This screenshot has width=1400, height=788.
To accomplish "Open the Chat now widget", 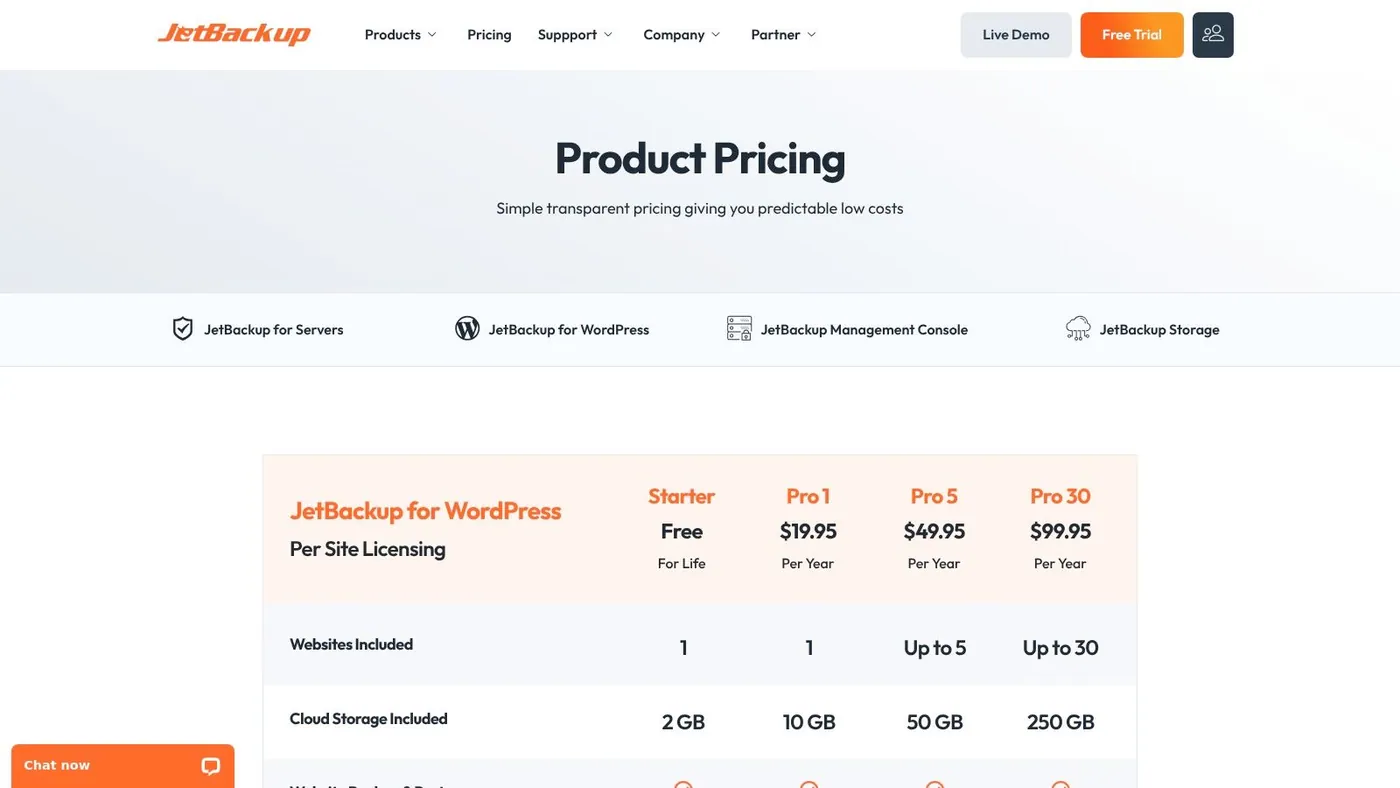I will pyautogui.click(x=123, y=766).
